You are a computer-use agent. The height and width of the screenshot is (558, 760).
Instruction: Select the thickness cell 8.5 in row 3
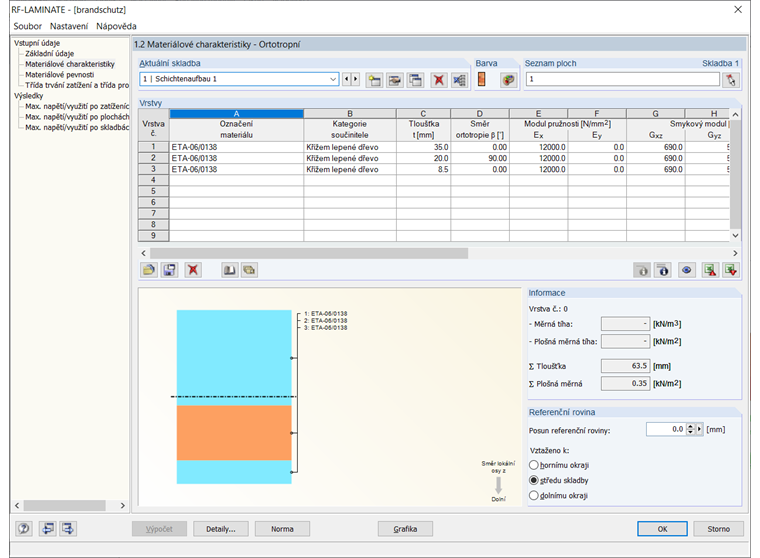coord(423,169)
